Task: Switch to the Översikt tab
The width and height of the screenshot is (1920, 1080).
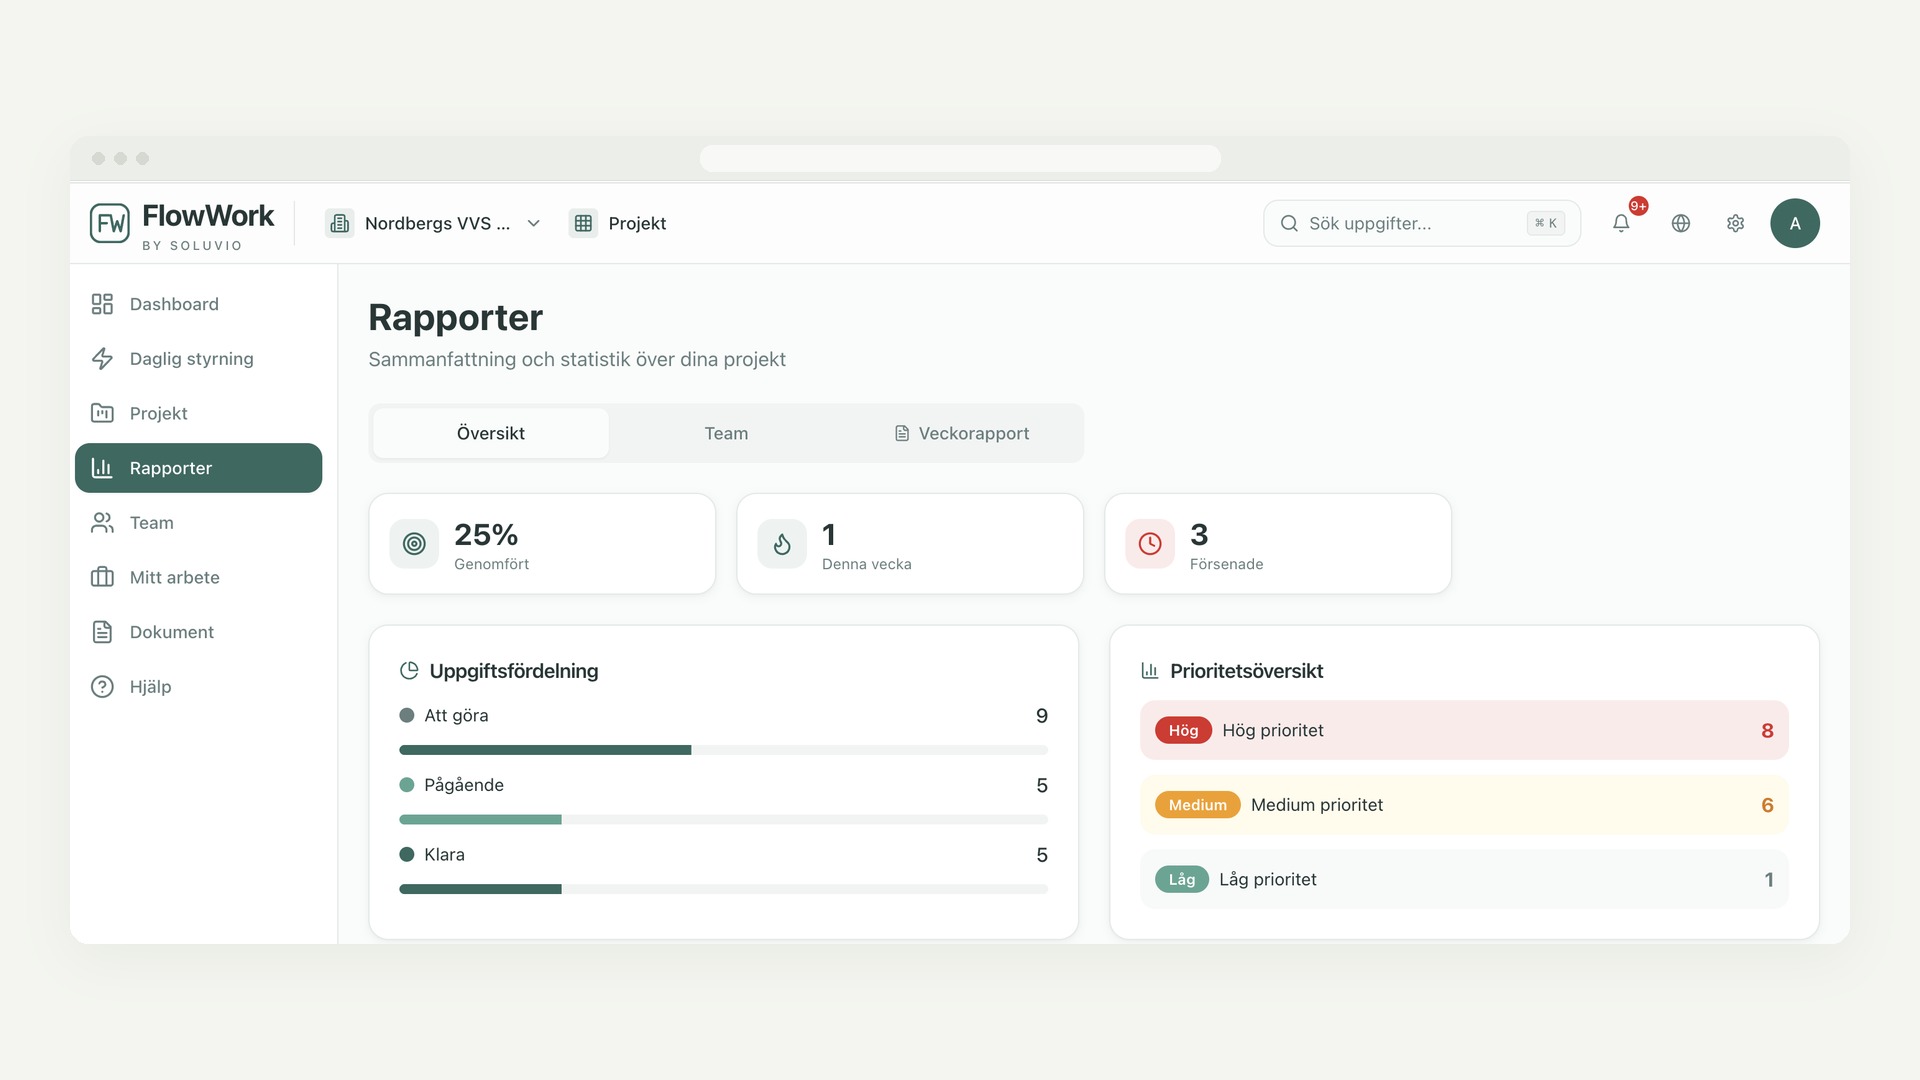Action: coord(491,433)
